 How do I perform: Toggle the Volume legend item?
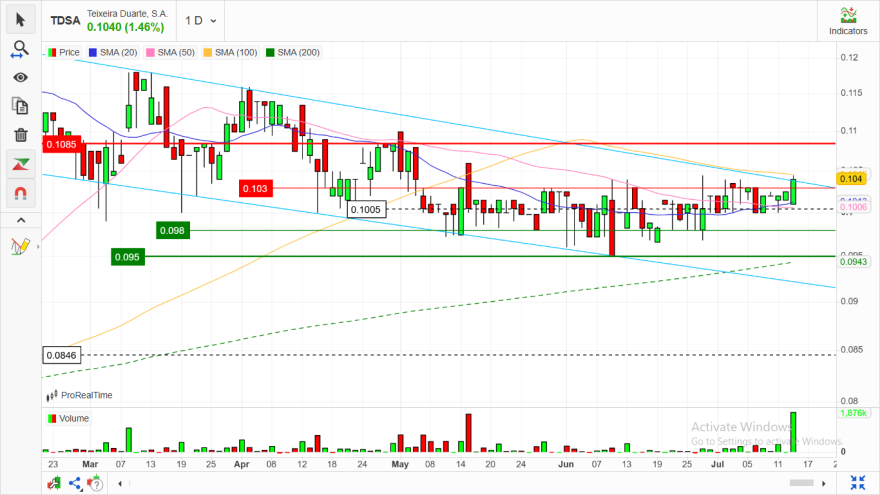click(x=68, y=419)
